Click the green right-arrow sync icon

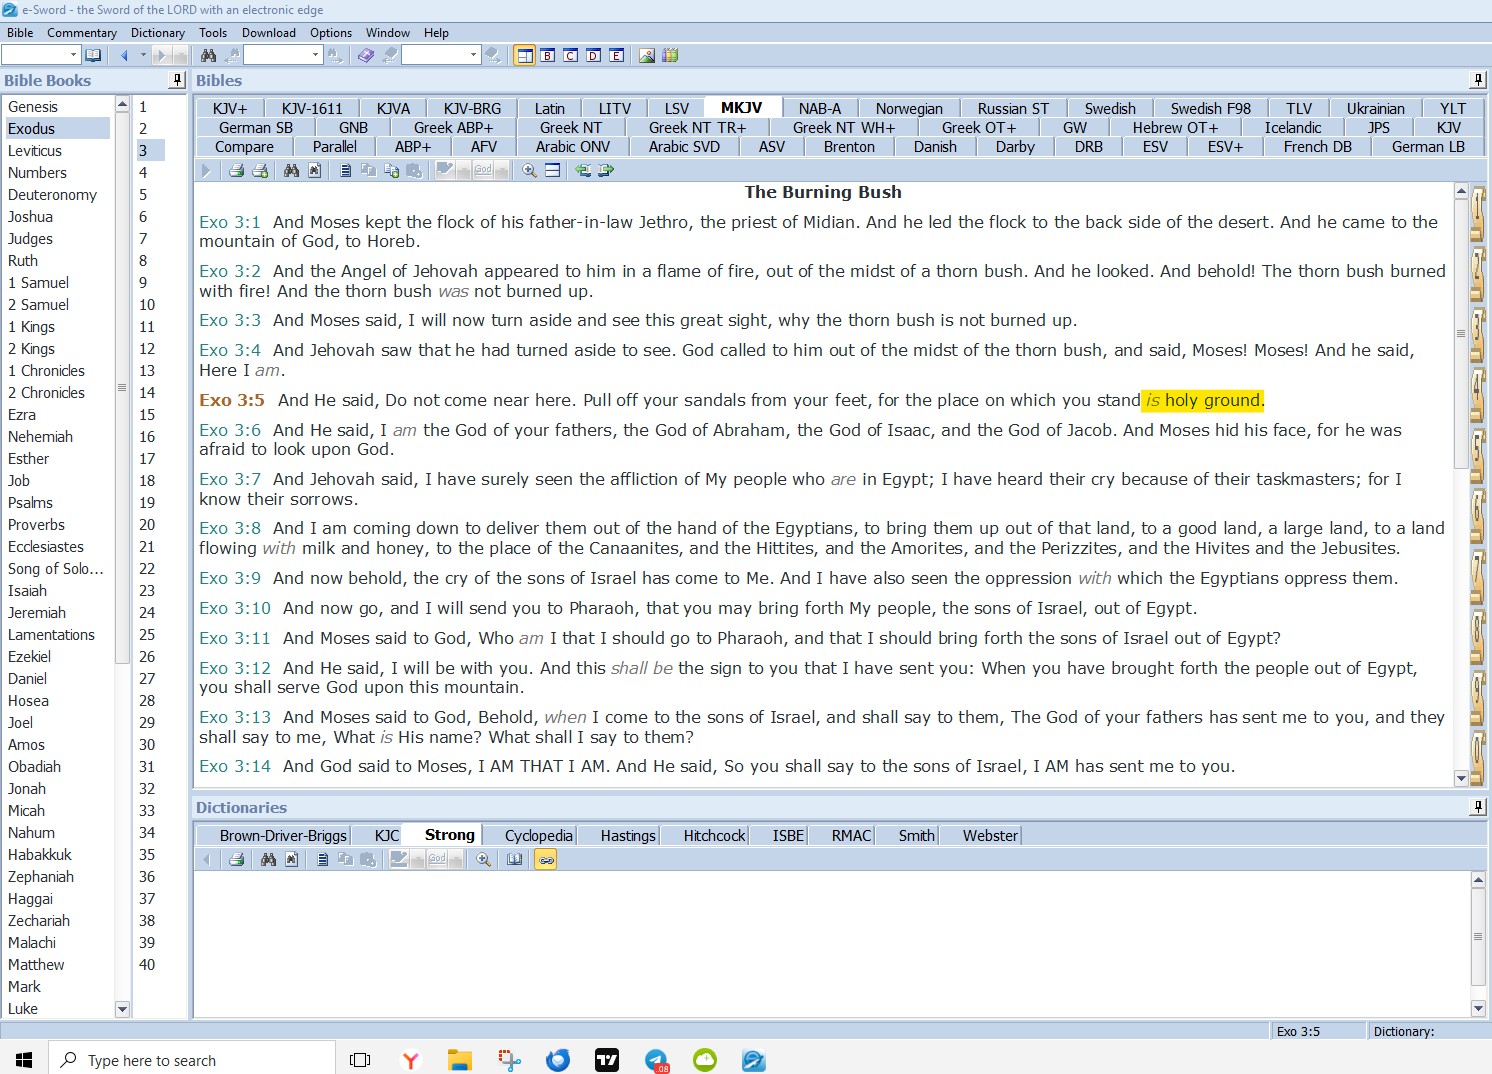606,171
